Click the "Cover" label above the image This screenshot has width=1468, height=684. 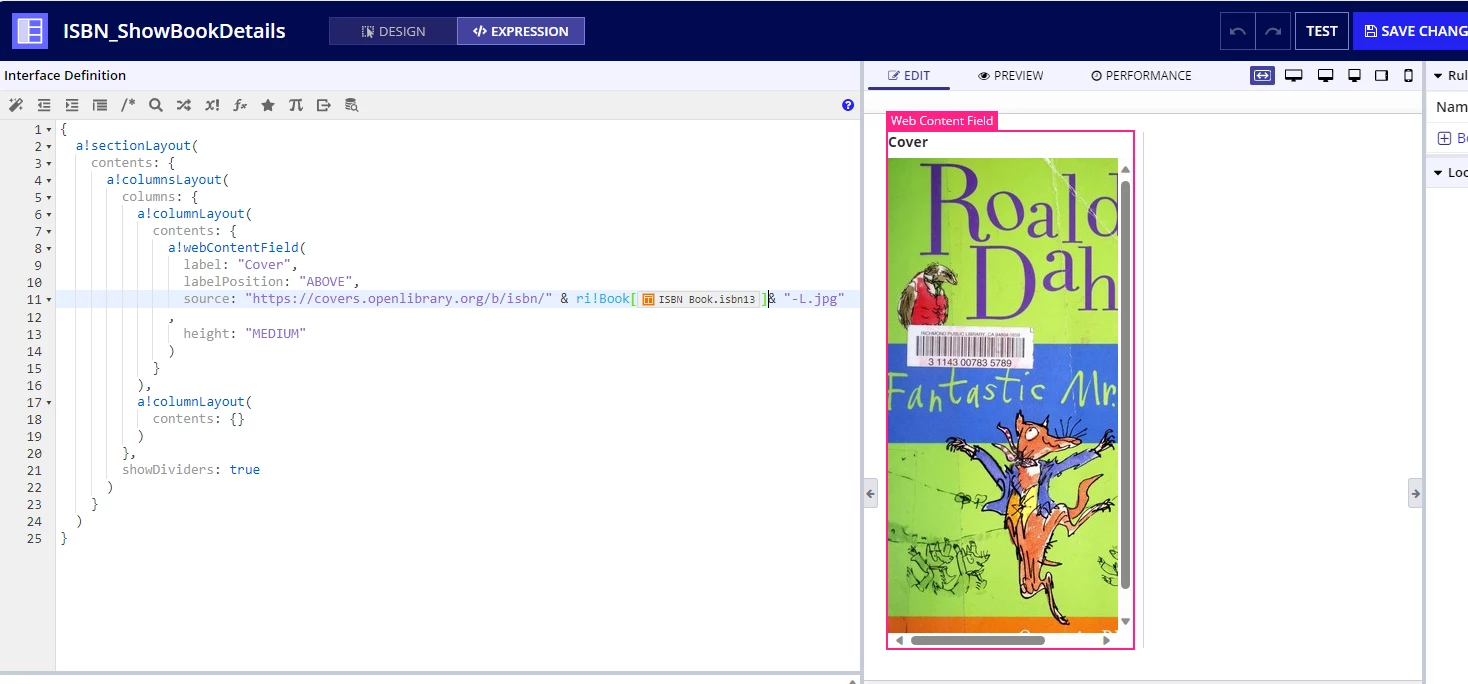908,142
